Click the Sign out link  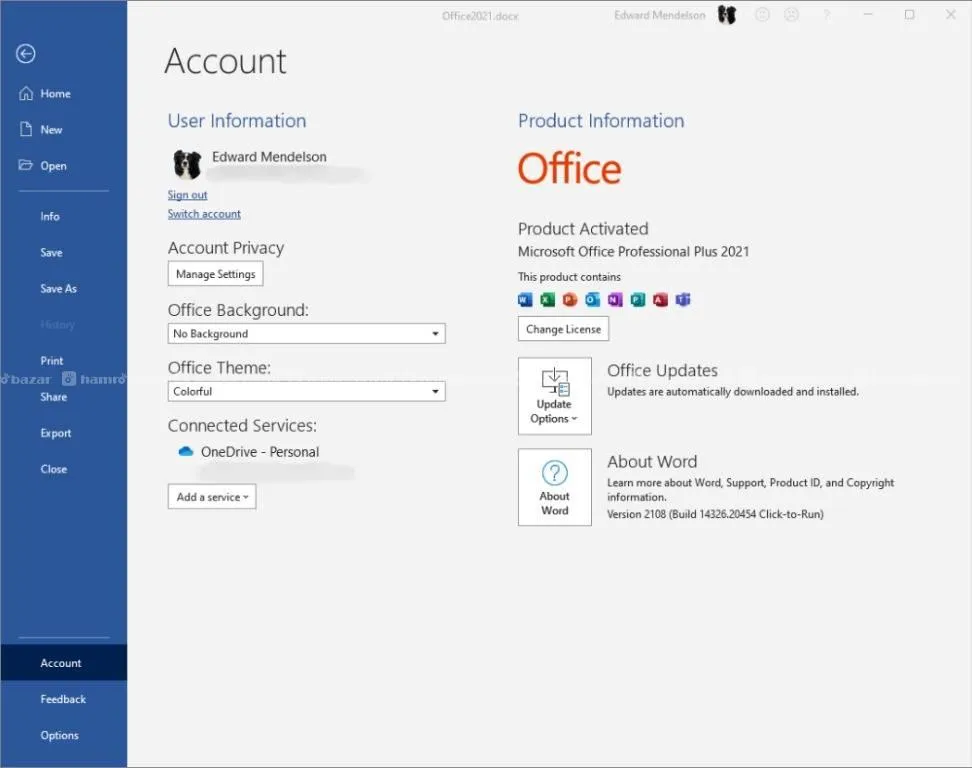(188, 195)
